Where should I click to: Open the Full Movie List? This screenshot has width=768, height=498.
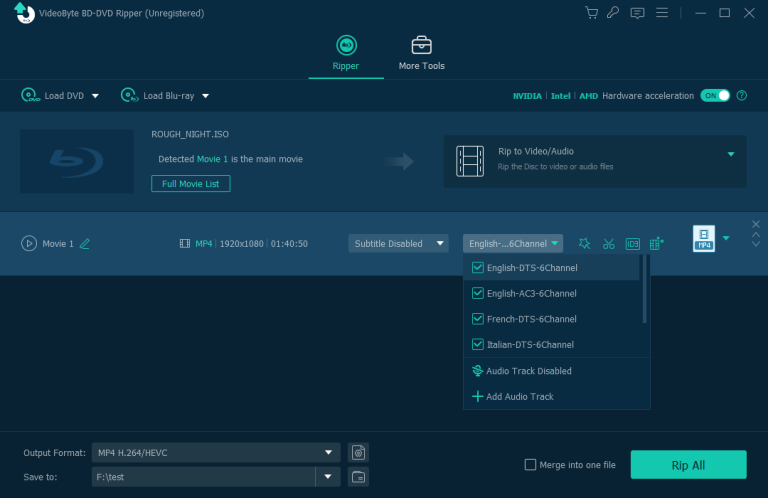pyautogui.click(x=191, y=184)
